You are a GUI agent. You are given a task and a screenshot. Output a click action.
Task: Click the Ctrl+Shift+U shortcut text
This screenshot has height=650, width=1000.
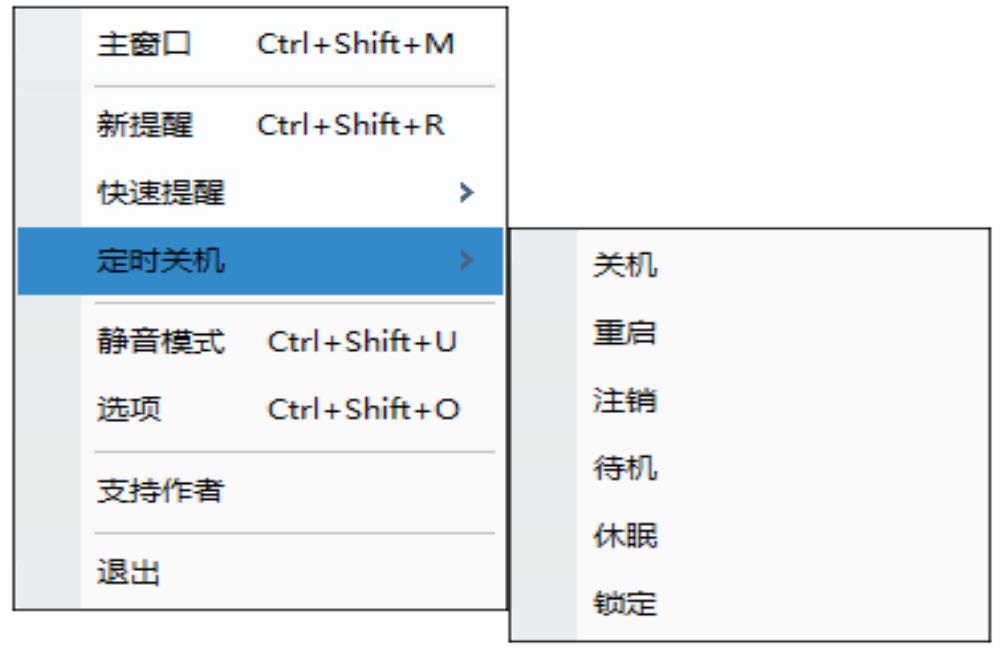[x=362, y=342]
